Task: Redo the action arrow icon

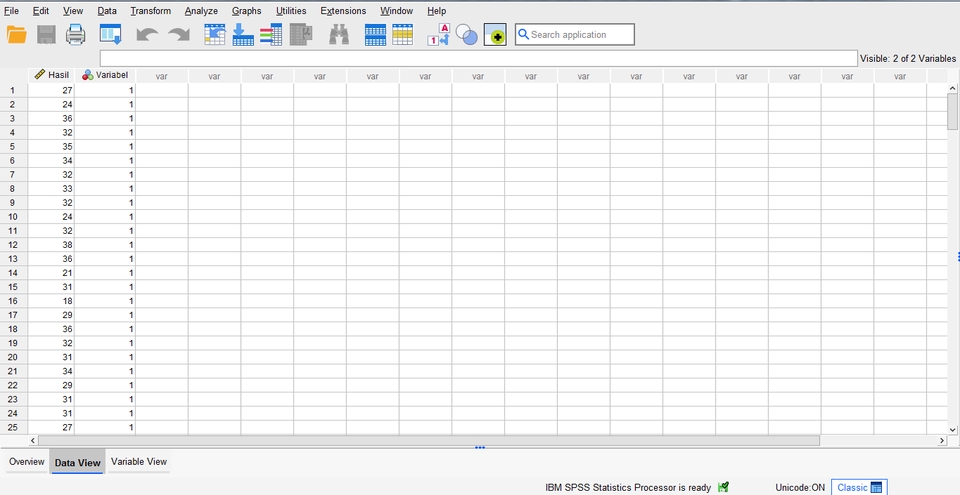Action: coord(179,34)
